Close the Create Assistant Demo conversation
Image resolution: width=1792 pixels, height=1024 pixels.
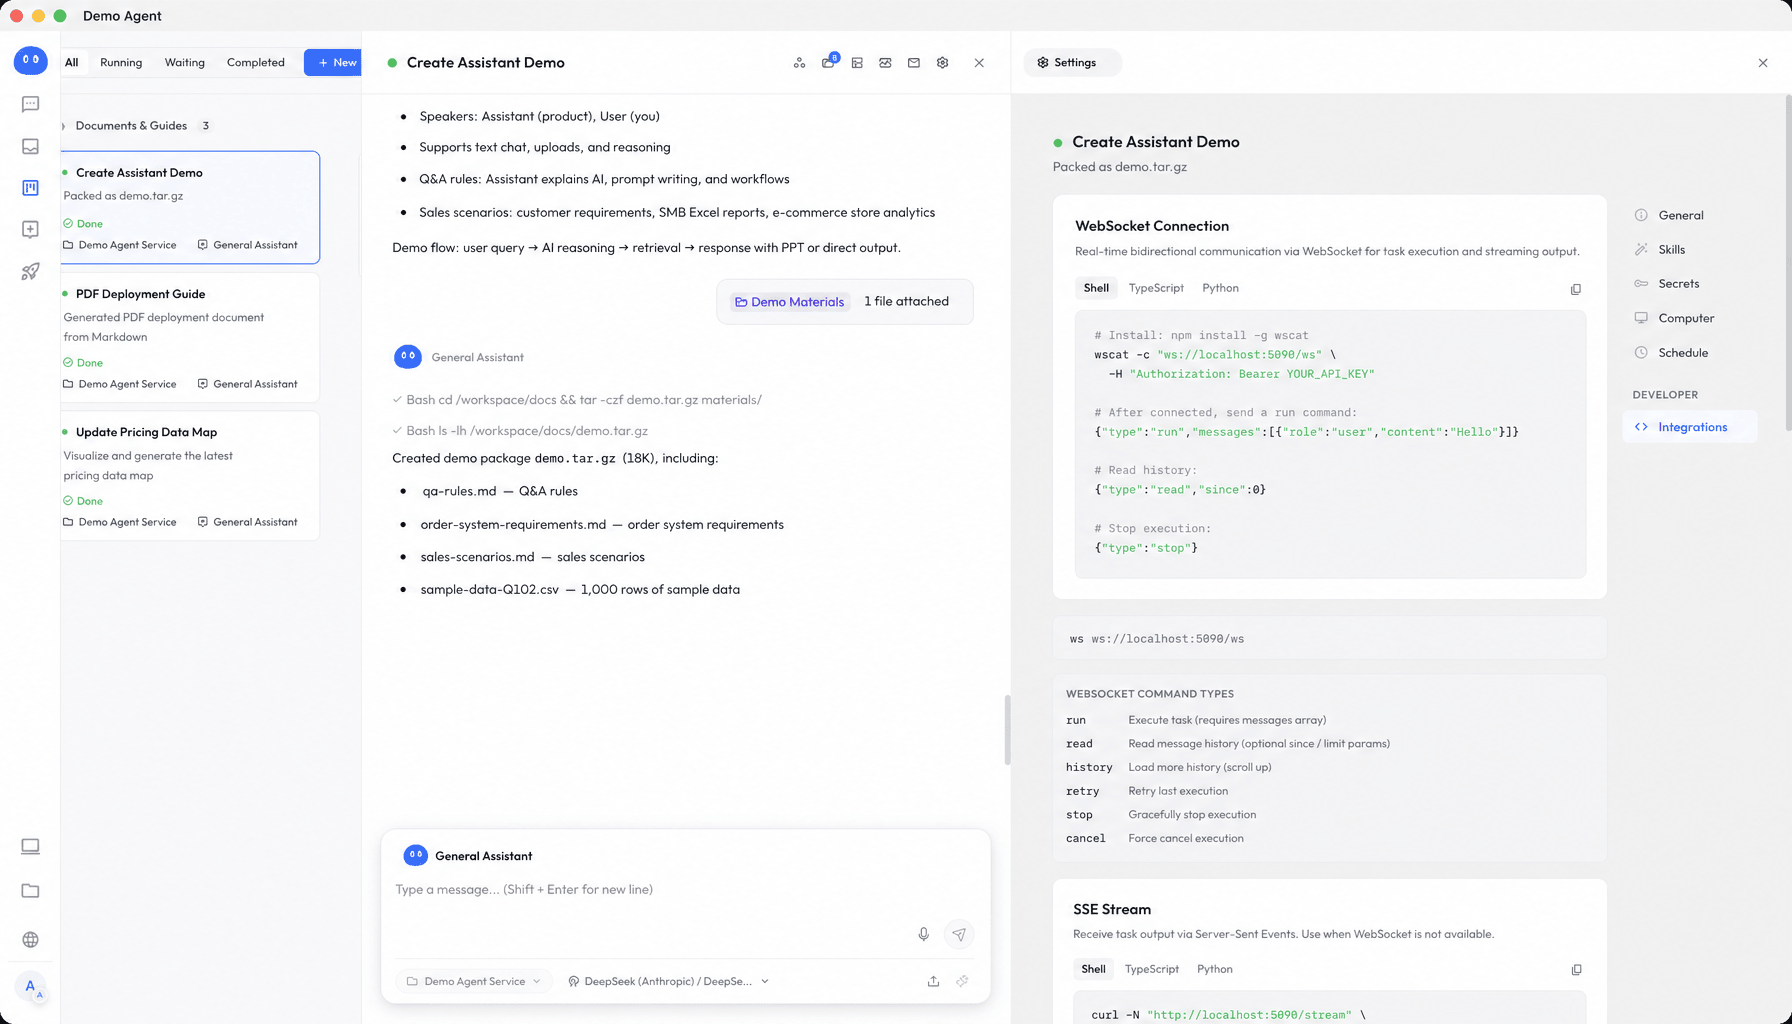point(979,63)
